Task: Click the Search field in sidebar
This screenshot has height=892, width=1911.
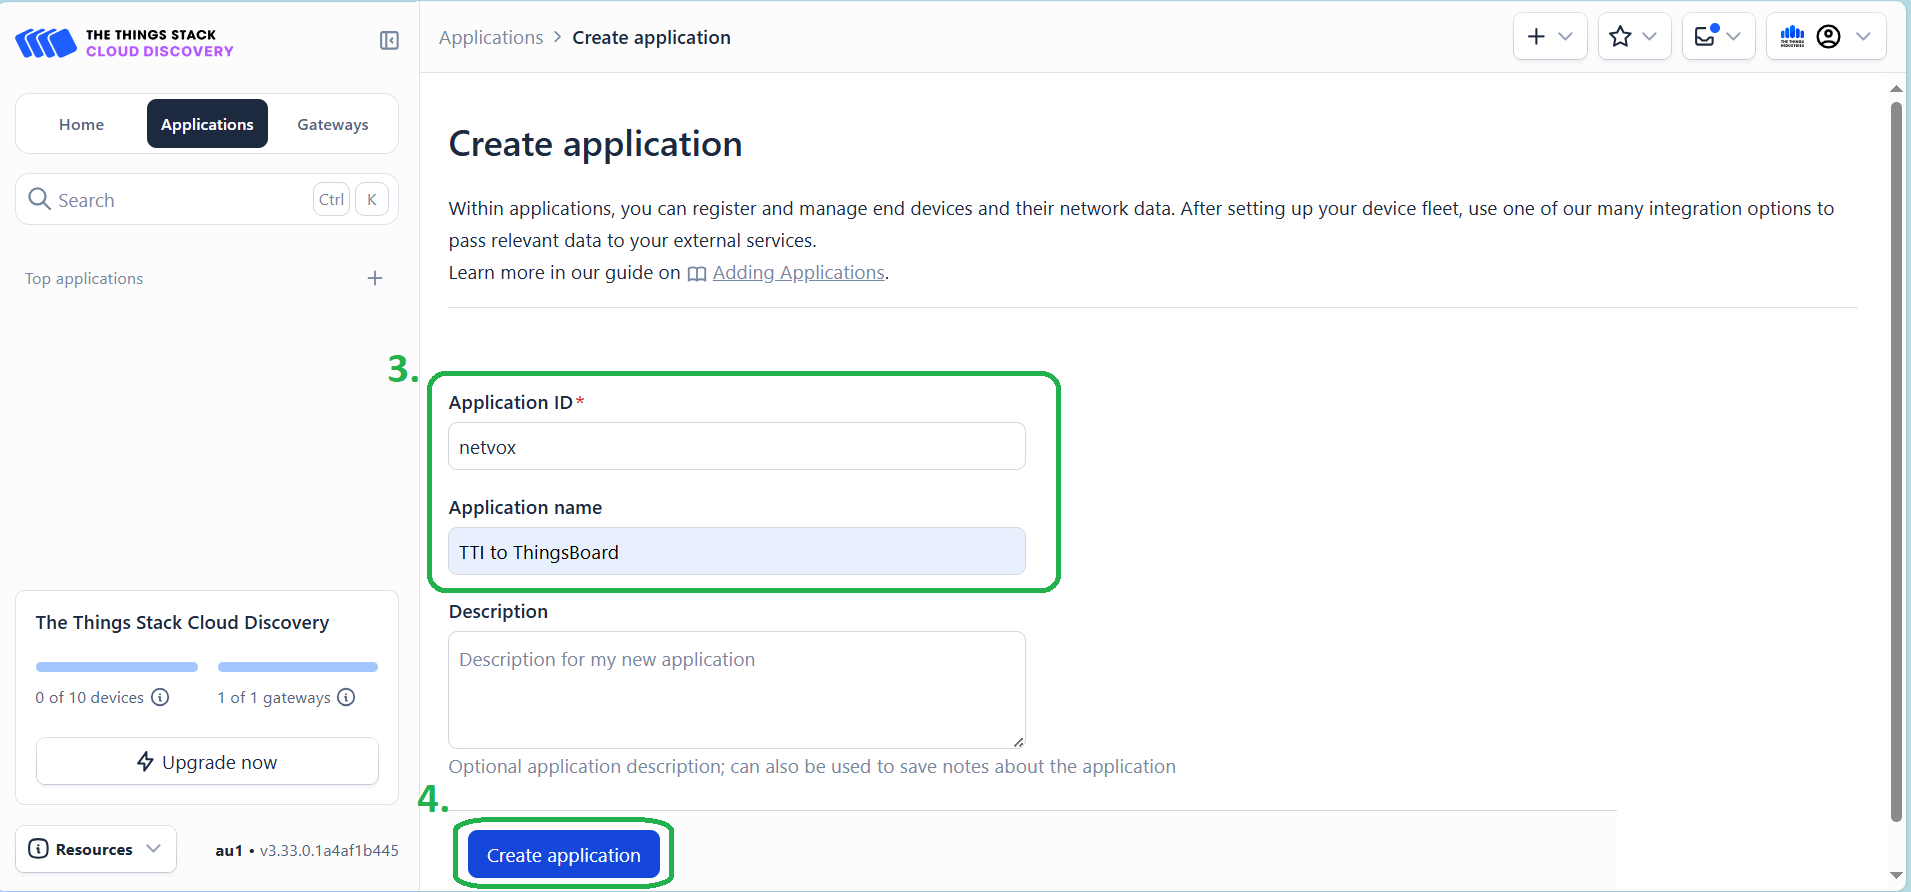Action: click(x=207, y=199)
